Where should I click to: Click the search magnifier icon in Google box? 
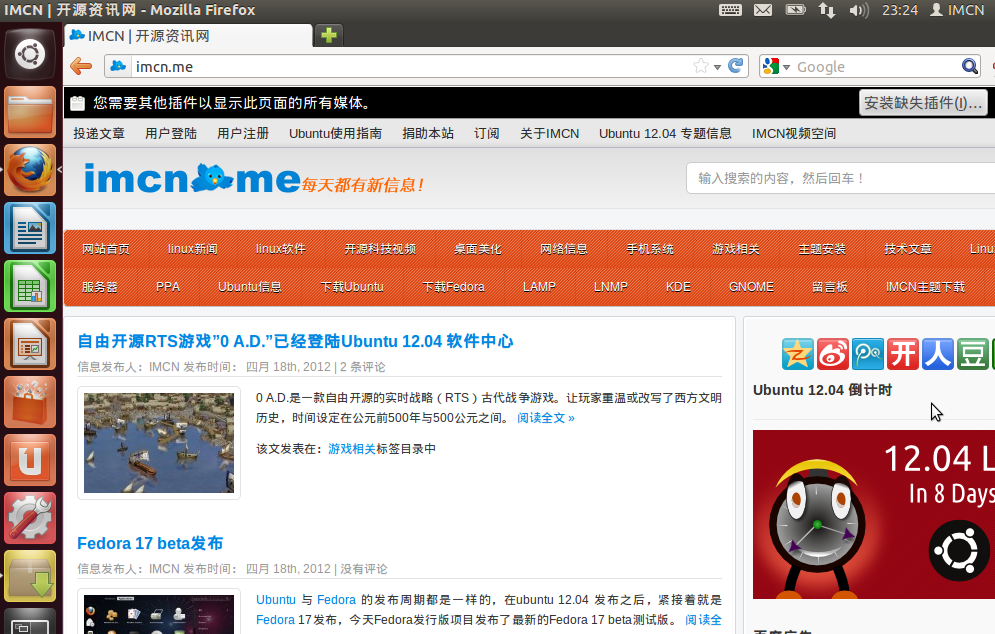(x=969, y=66)
